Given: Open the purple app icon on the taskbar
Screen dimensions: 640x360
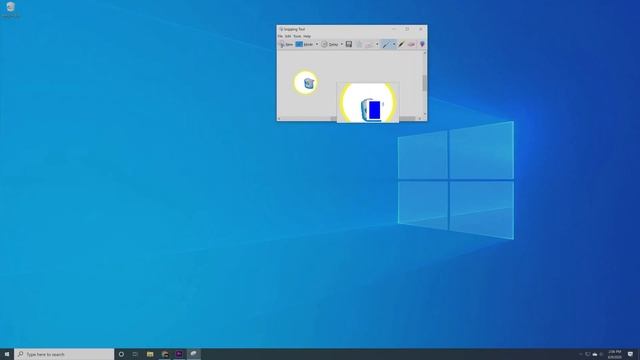Looking at the screenshot, I should (x=179, y=354).
